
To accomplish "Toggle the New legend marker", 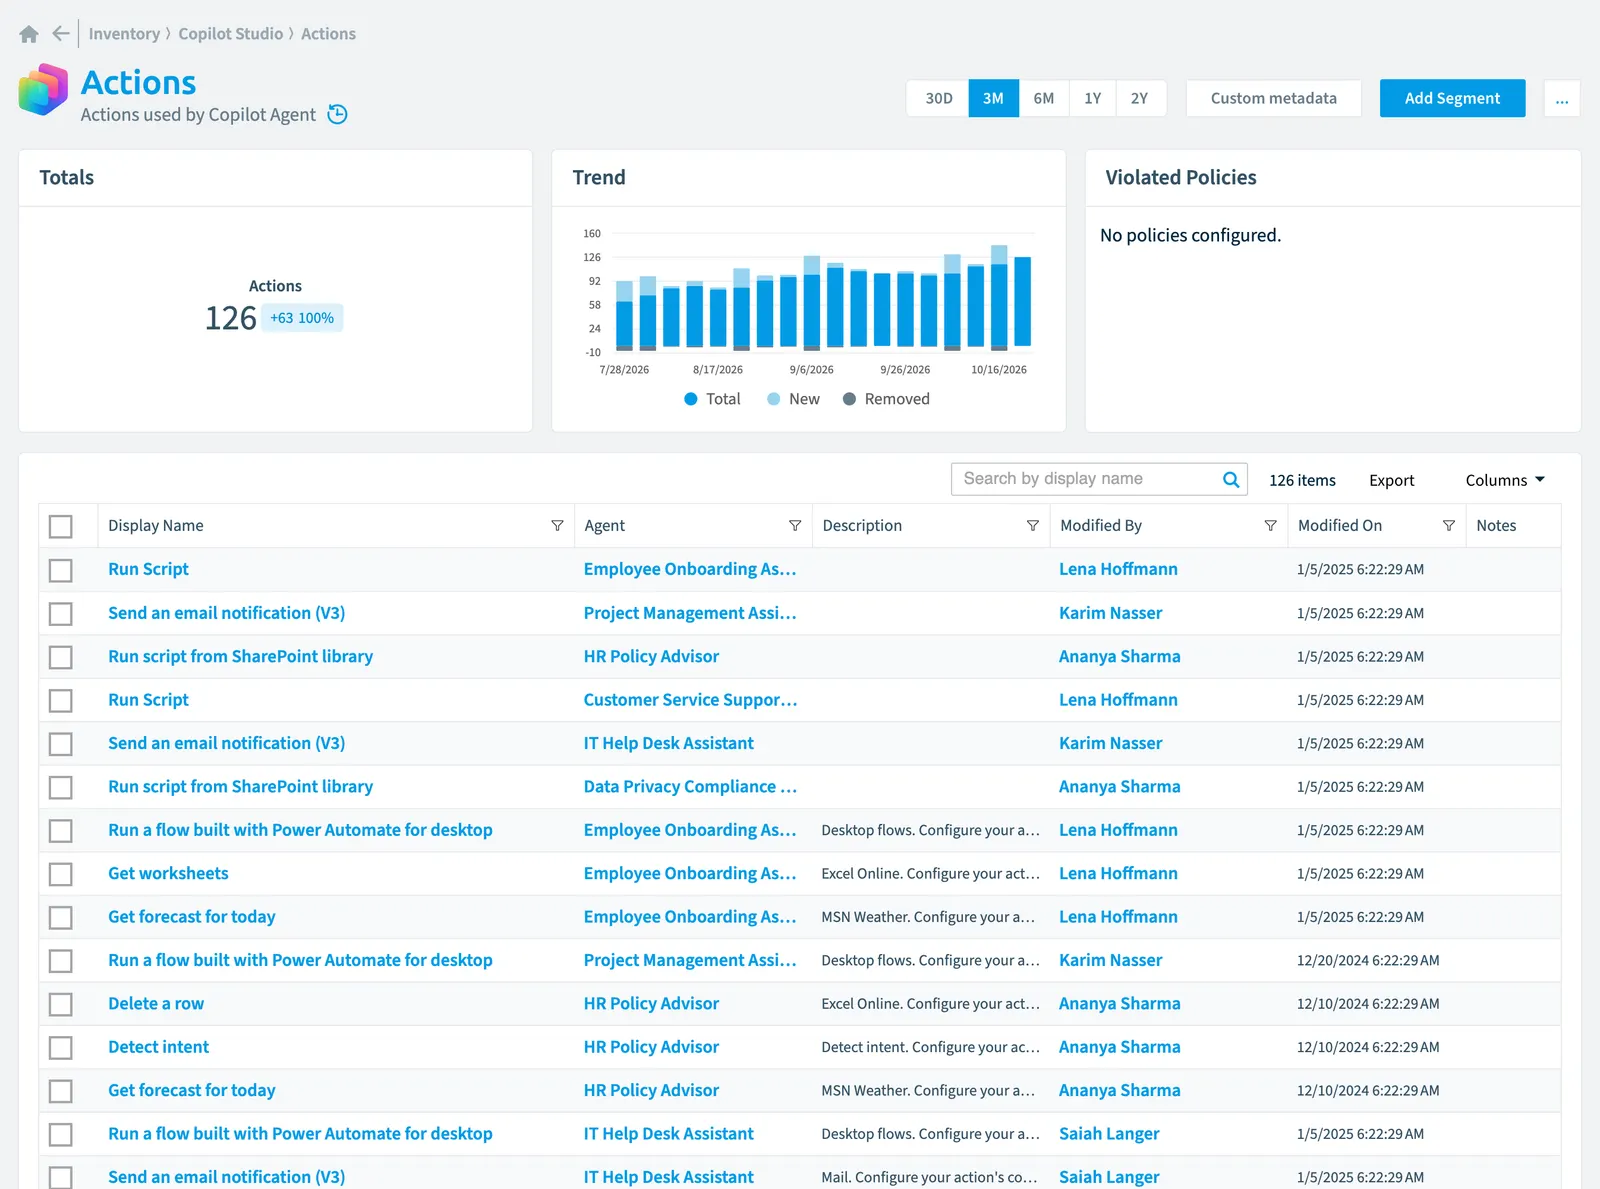I will (773, 399).
